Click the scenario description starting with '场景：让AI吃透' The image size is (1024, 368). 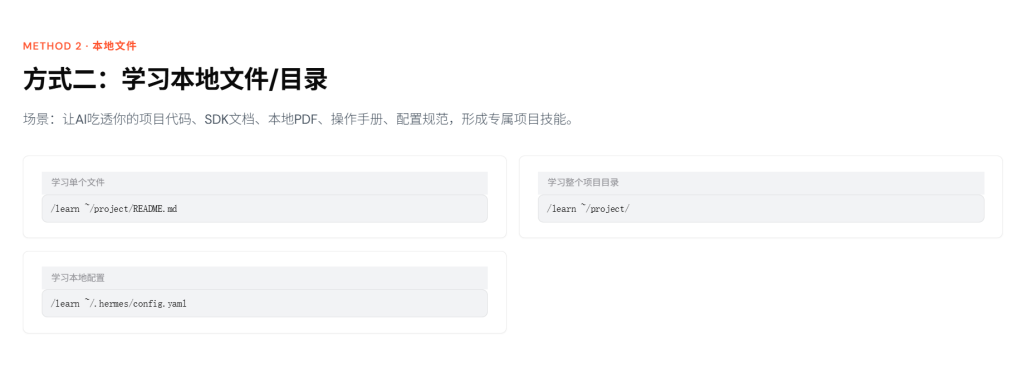point(298,120)
